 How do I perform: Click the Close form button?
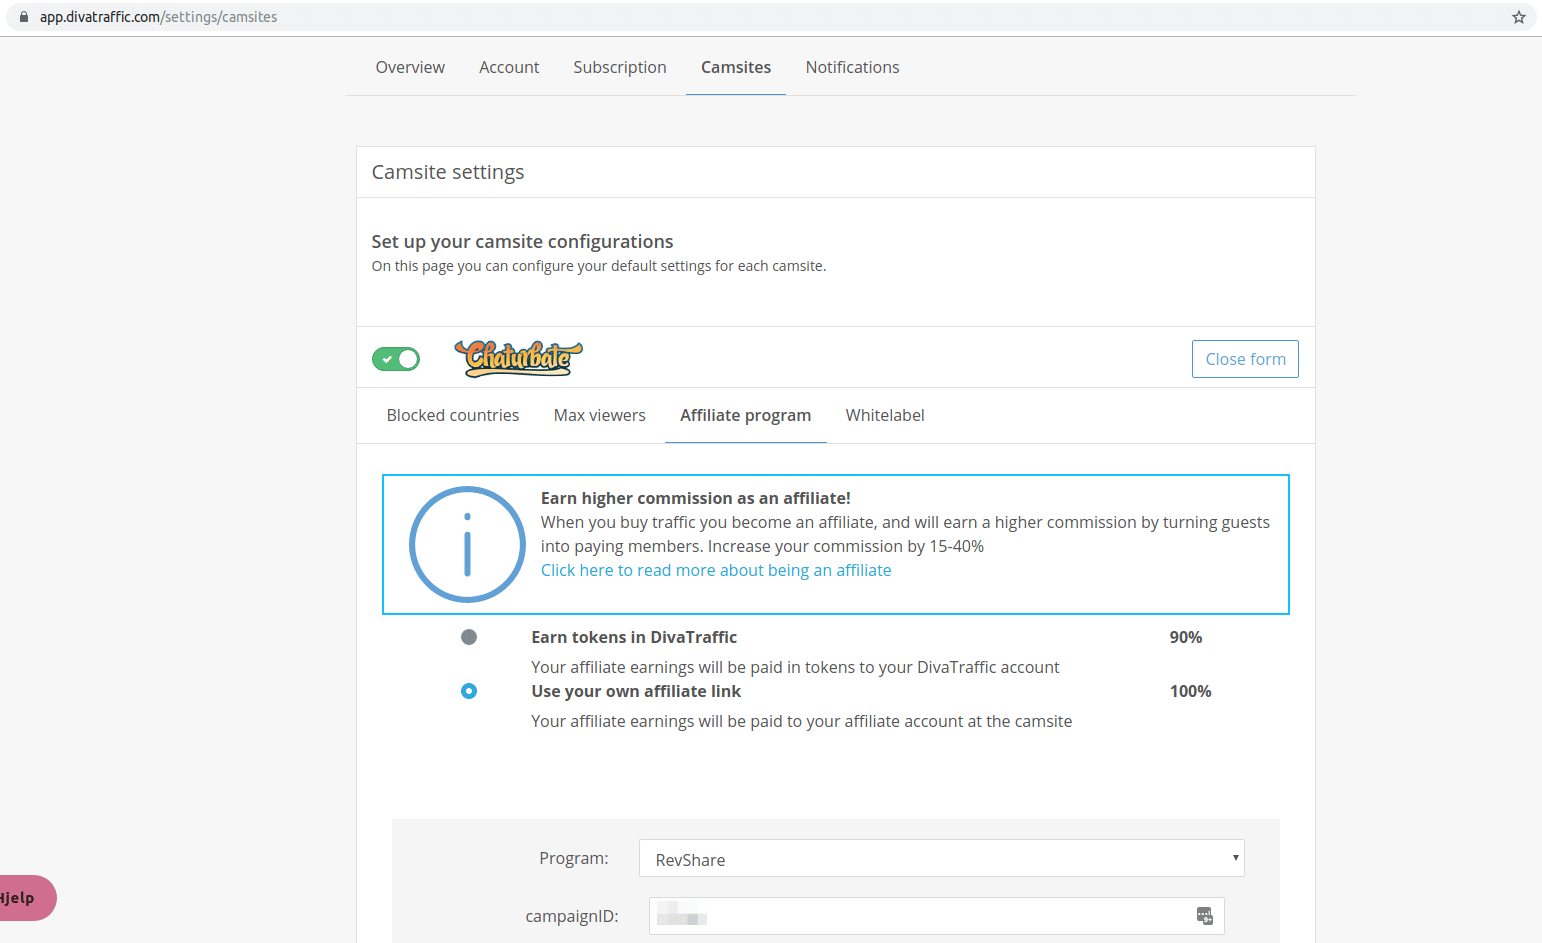1245,359
